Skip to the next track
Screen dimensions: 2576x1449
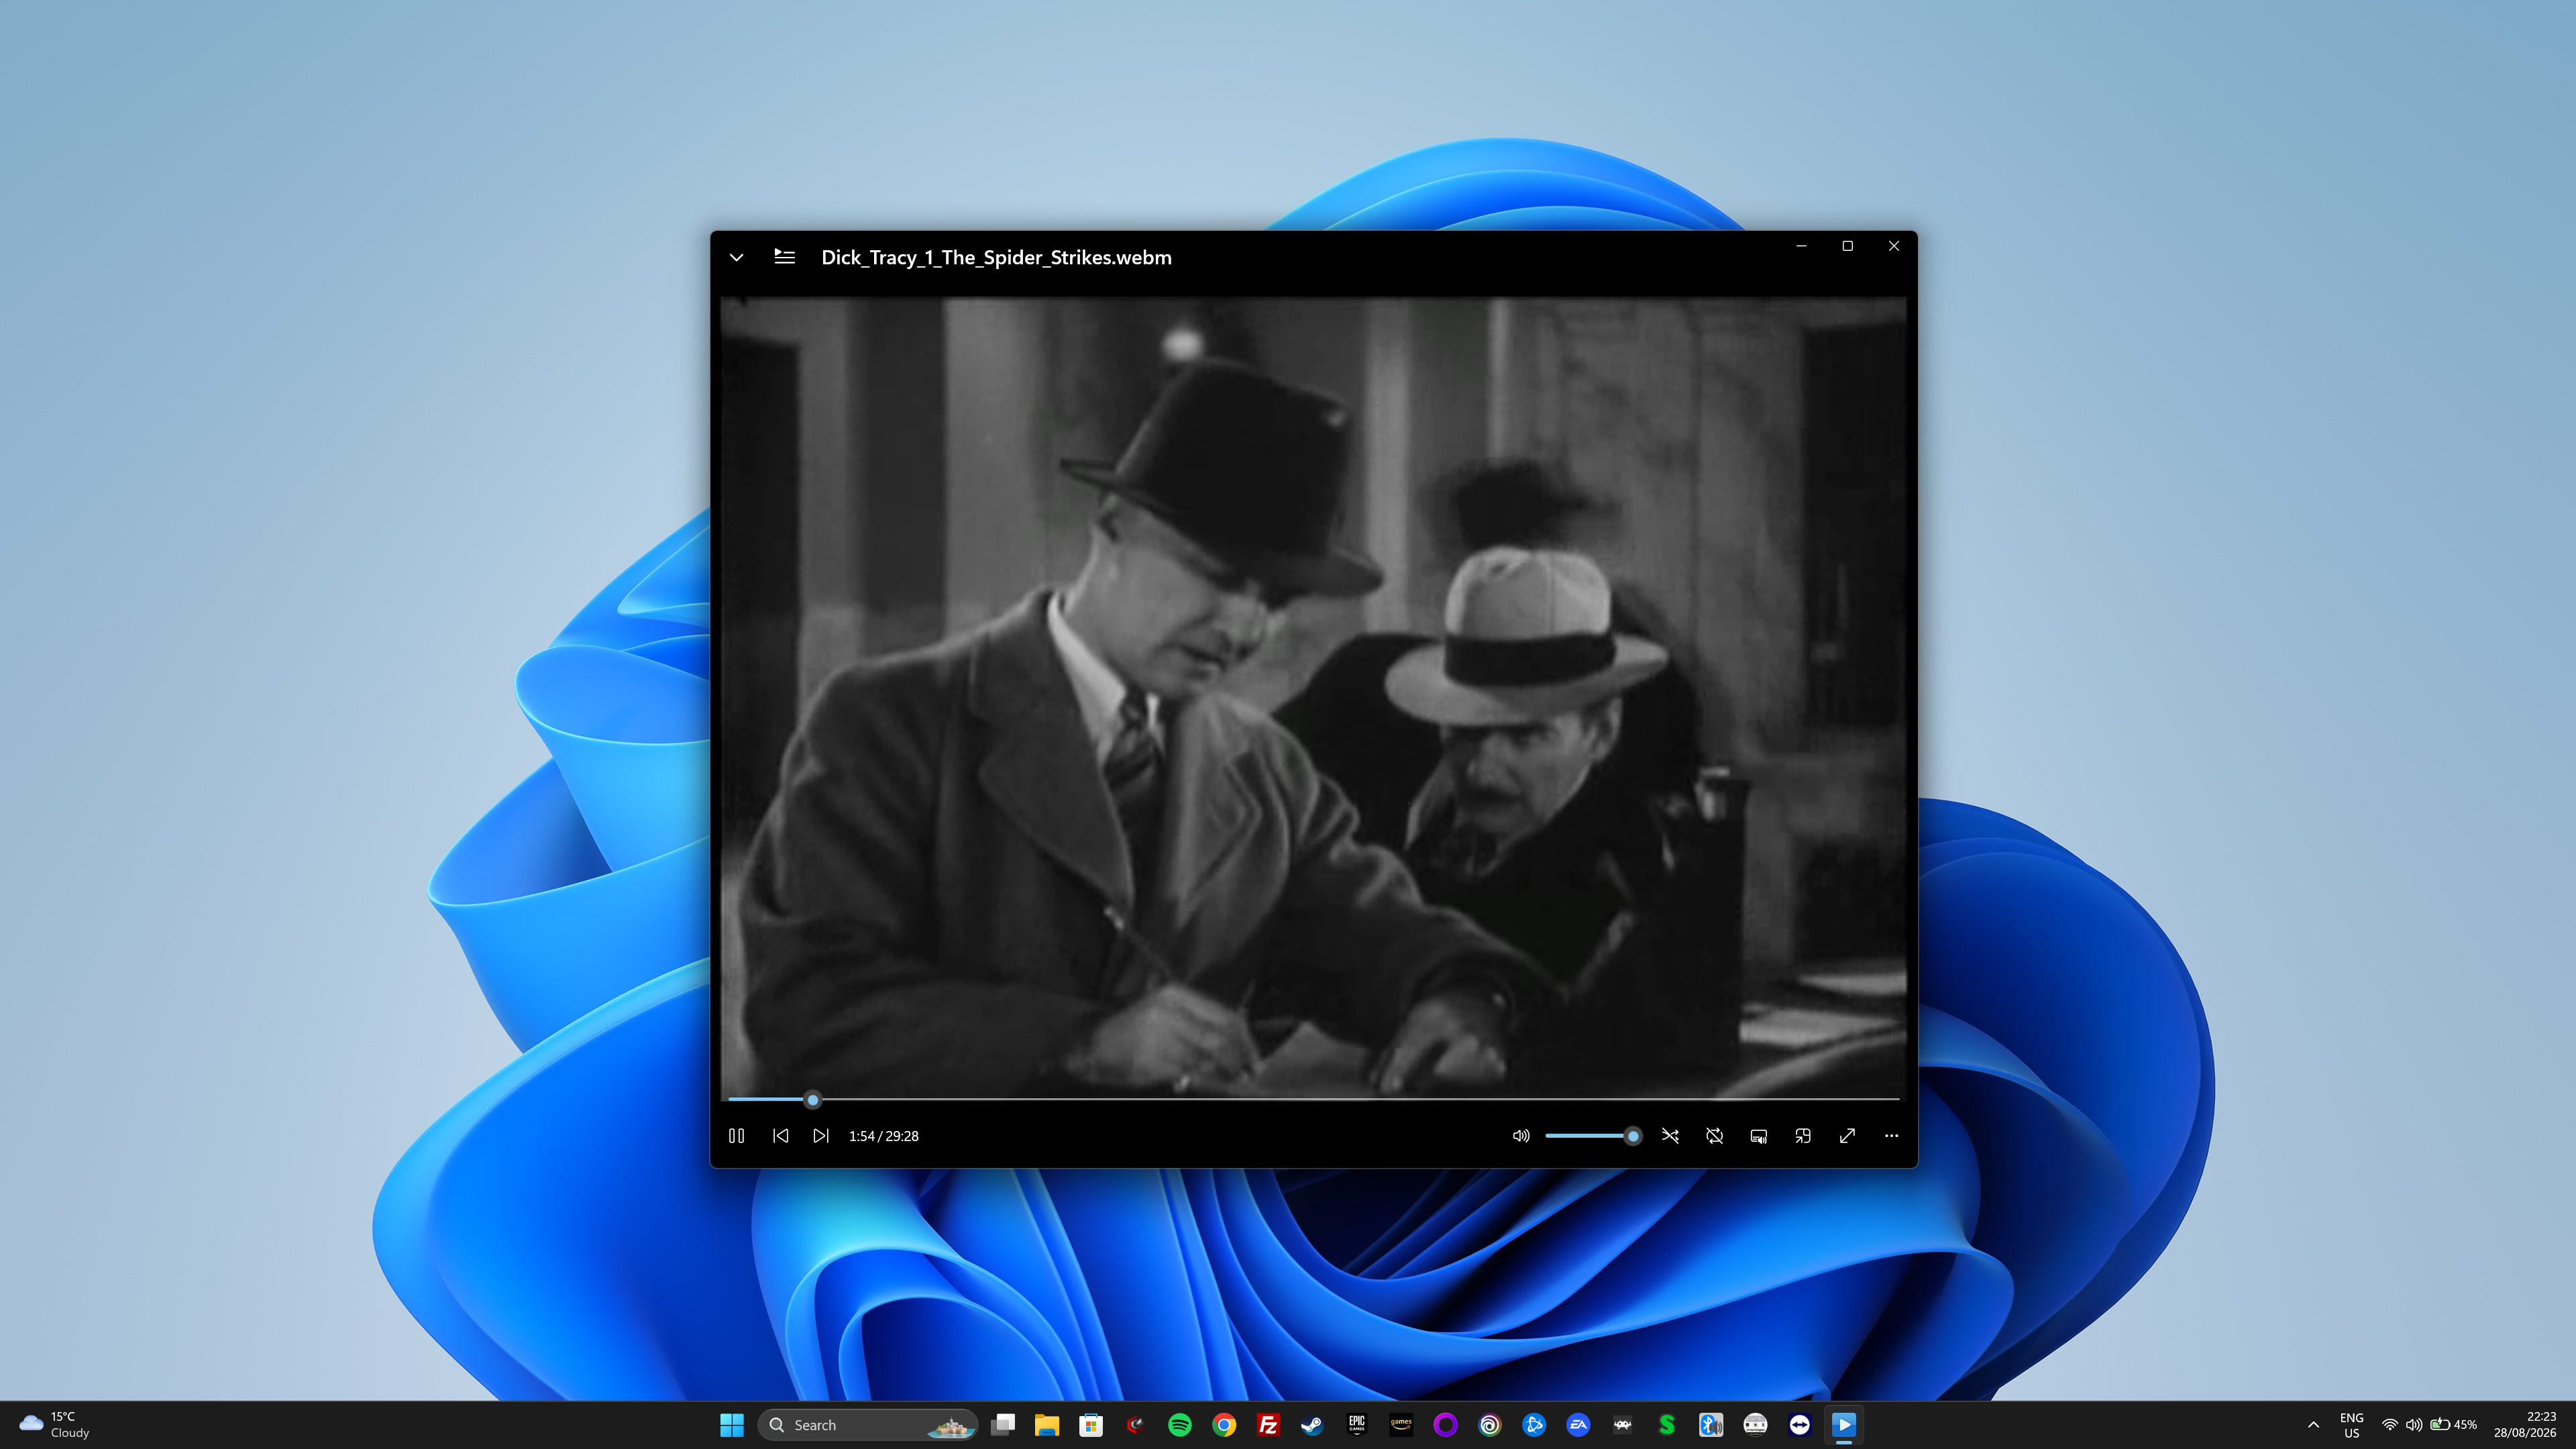[820, 1136]
